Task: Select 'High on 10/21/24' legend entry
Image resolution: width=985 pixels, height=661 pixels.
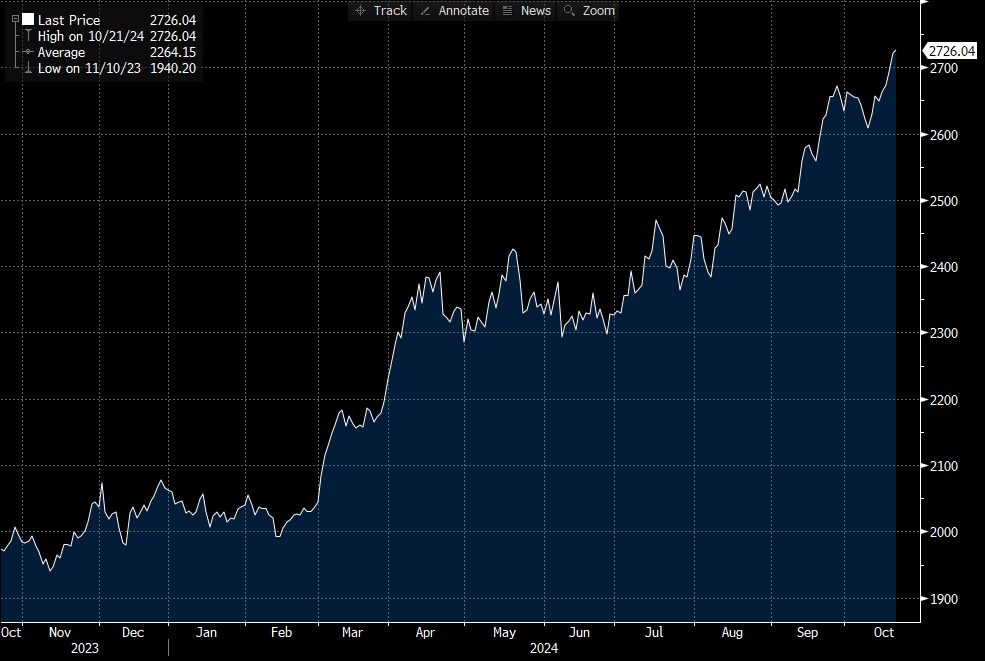Action: coord(90,36)
